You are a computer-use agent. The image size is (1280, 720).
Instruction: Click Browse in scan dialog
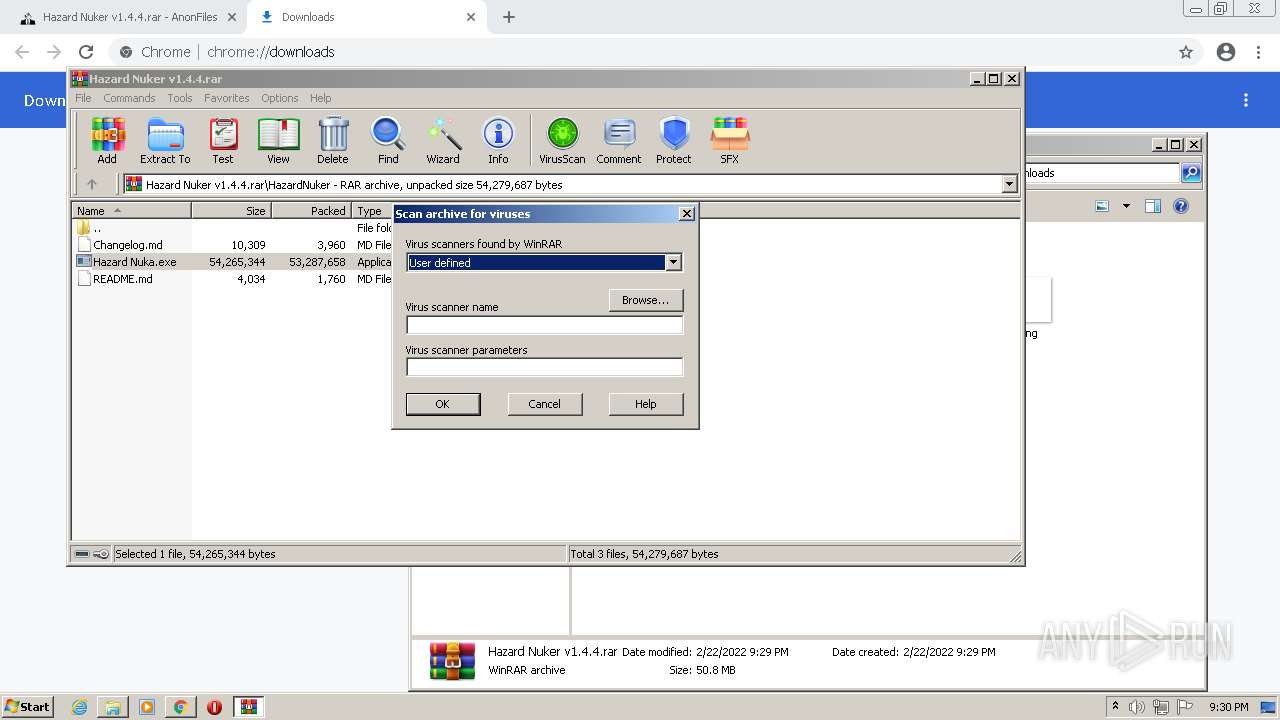(x=646, y=300)
